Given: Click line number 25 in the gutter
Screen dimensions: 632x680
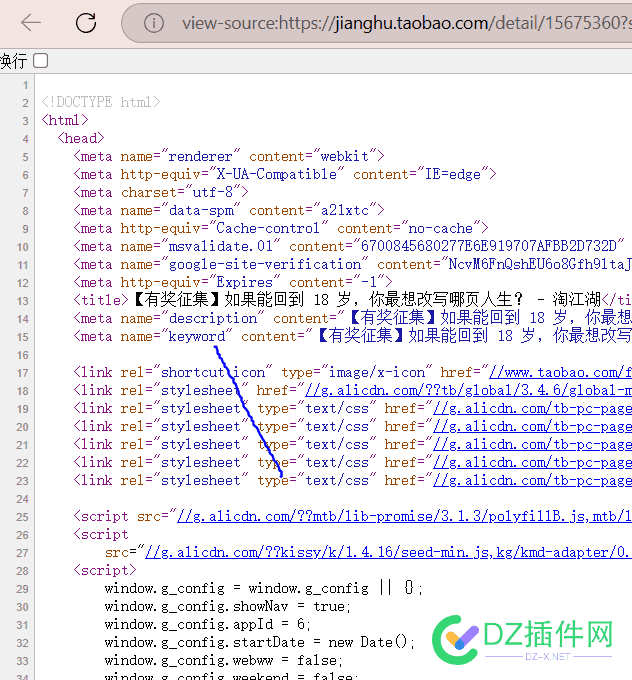Looking at the screenshot, I should 23,517.
